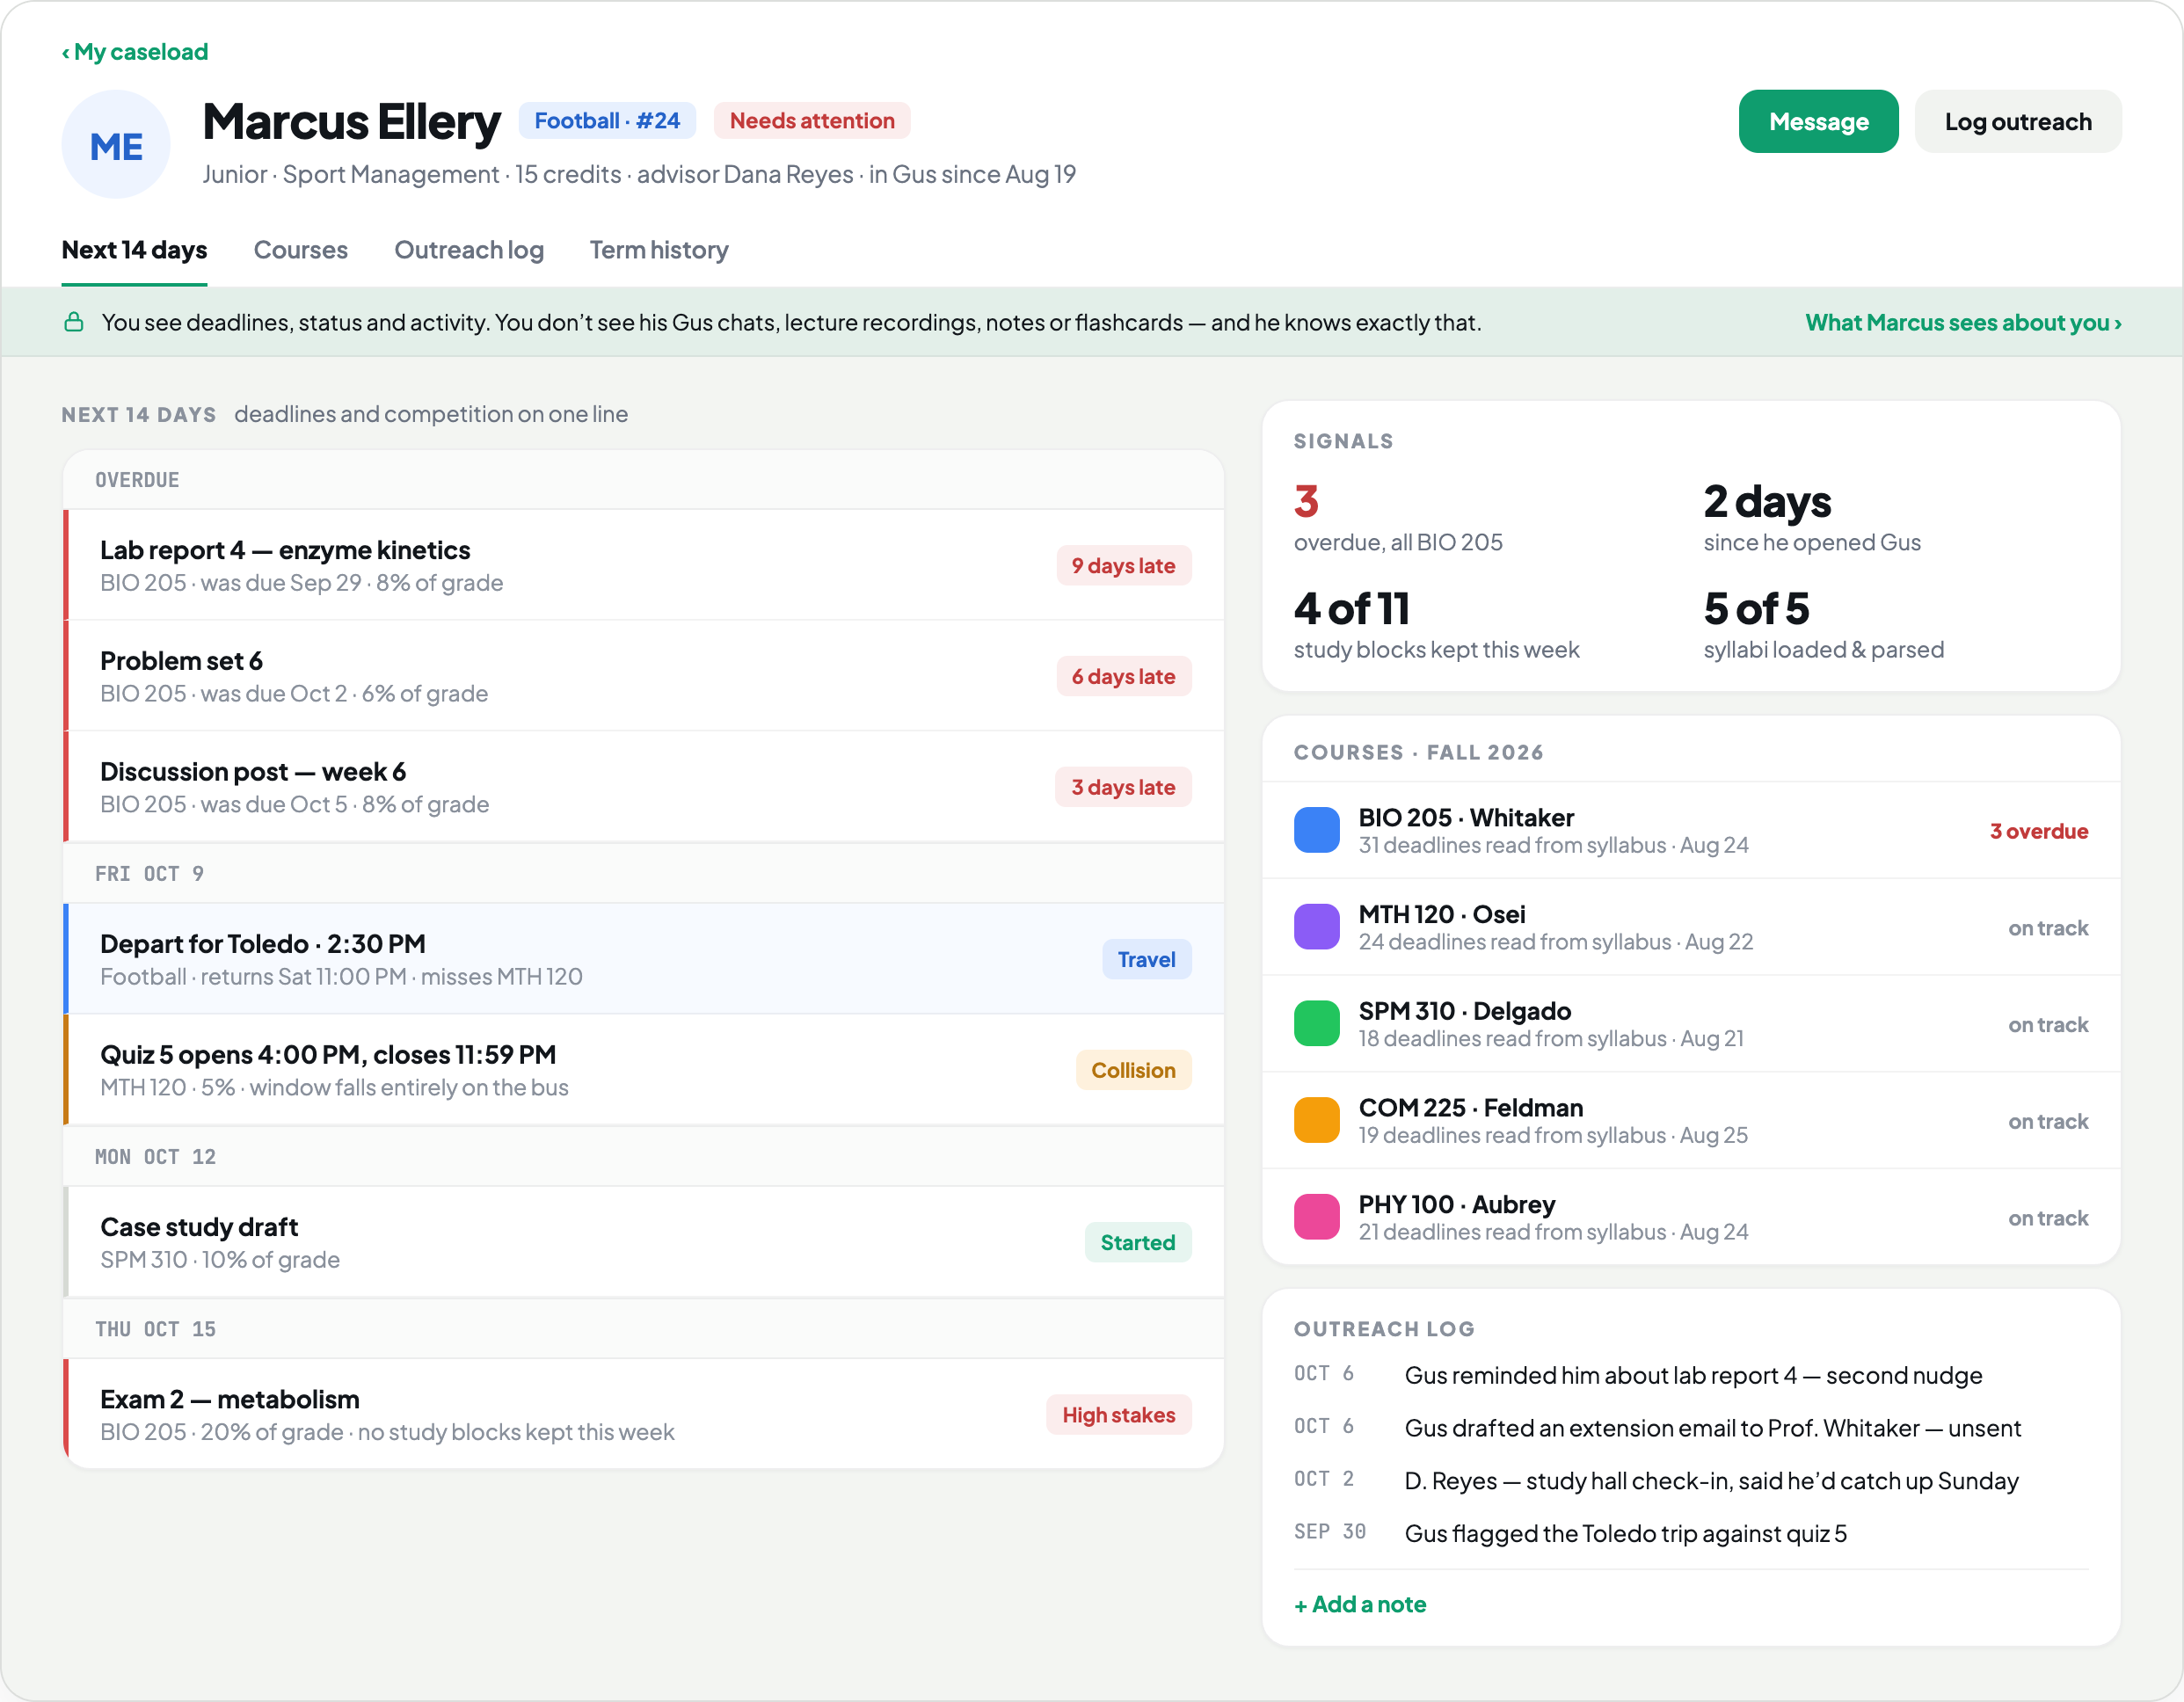Click the ME avatar circle
Viewport: 2184px width, 1702px height.
(116, 145)
